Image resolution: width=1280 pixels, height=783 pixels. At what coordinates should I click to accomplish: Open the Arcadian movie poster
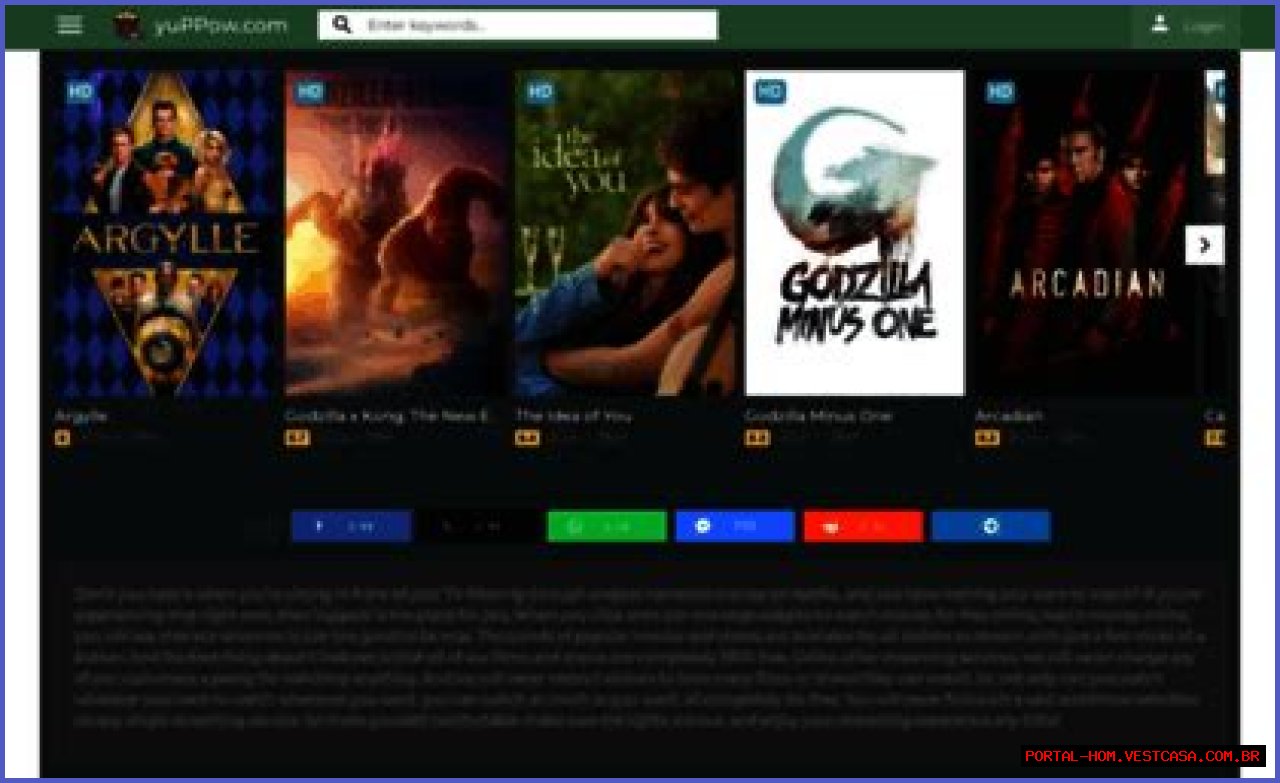[1085, 233]
